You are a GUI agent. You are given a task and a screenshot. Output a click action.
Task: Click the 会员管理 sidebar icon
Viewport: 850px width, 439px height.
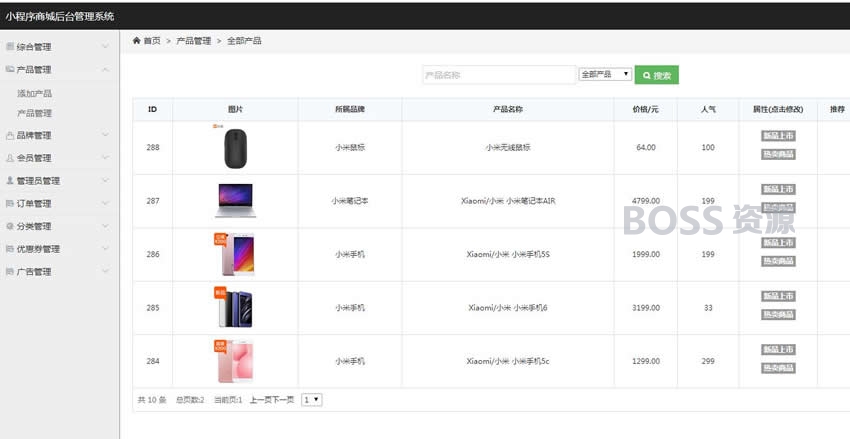(10, 158)
